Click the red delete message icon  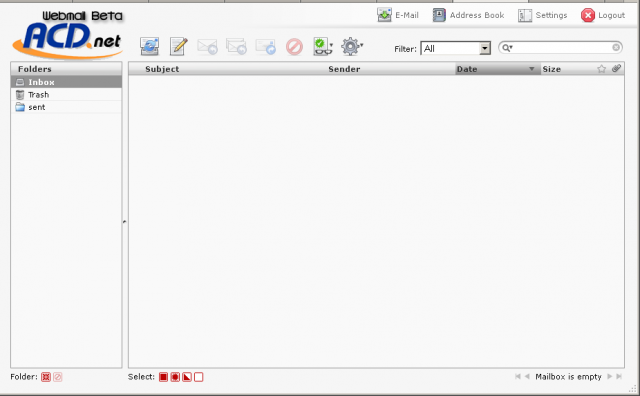pyautogui.click(x=294, y=47)
